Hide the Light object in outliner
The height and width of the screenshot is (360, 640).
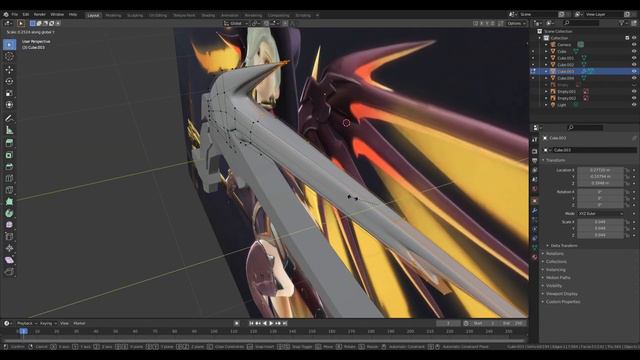pos(634,105)
